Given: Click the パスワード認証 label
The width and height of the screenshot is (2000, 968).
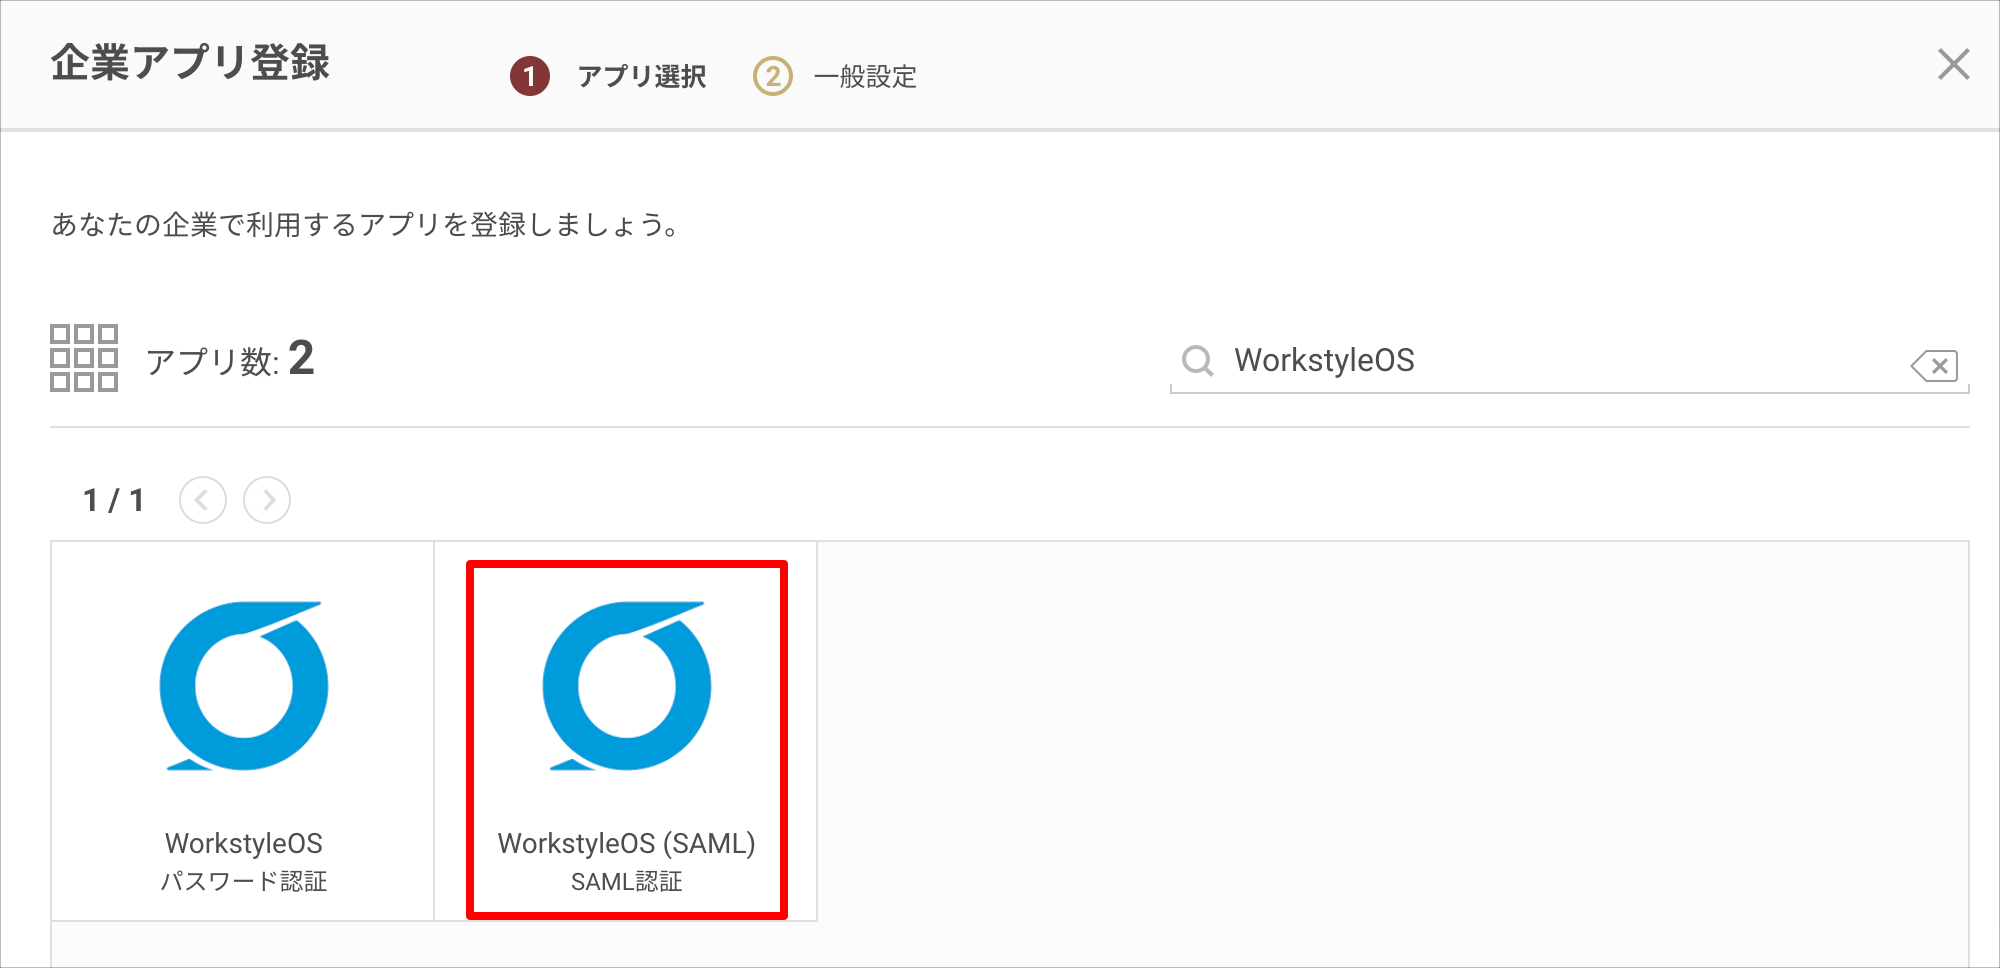Looking at the screenshot, I should point(244,881).
